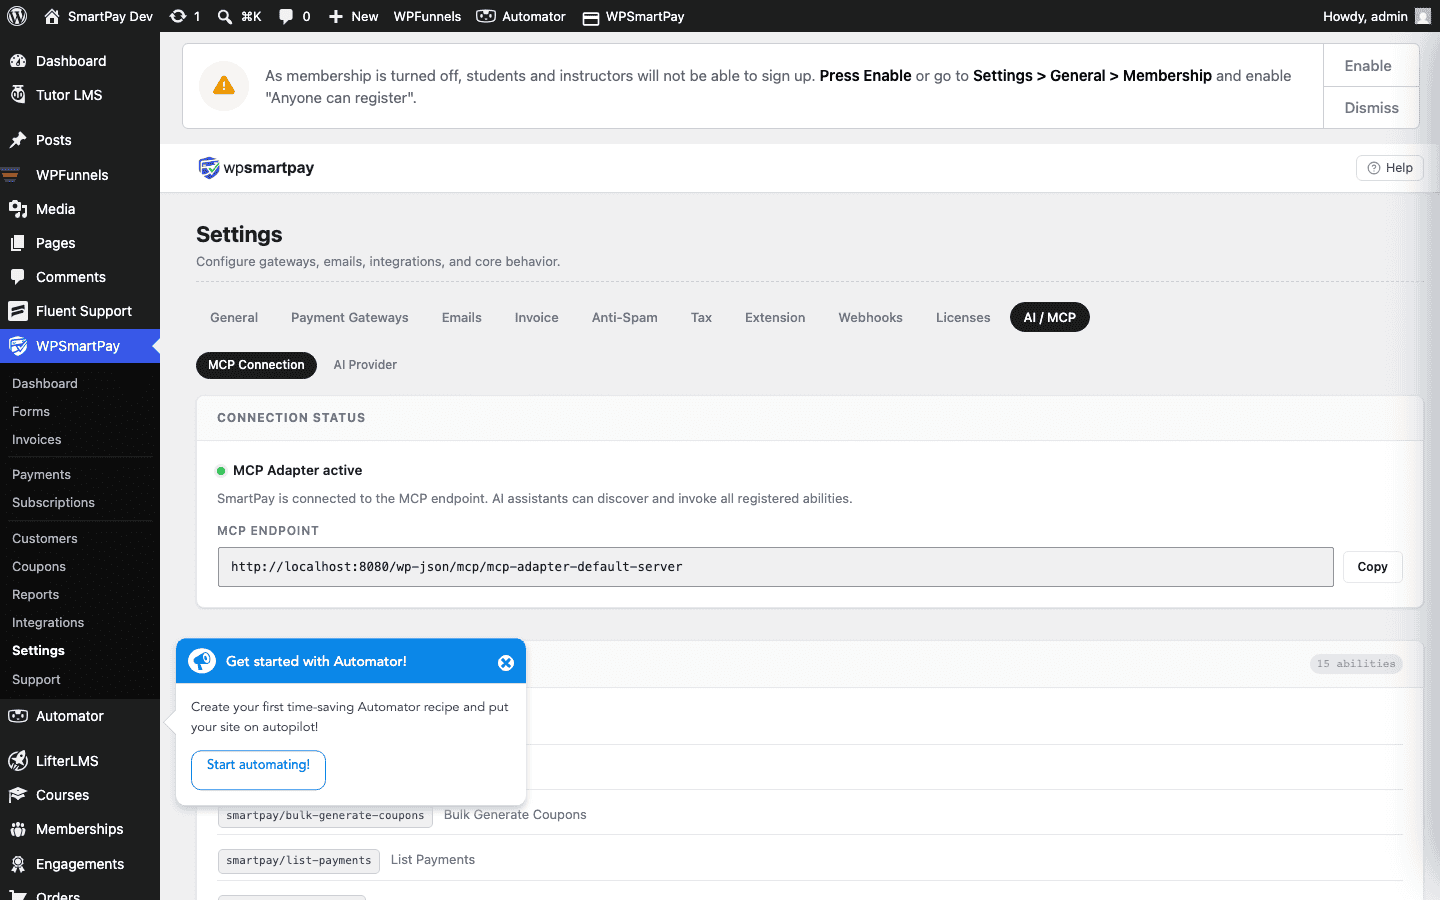Open Integrations submenu item
This screenshot has height=900, width=1440.
(x=48, y=623)
